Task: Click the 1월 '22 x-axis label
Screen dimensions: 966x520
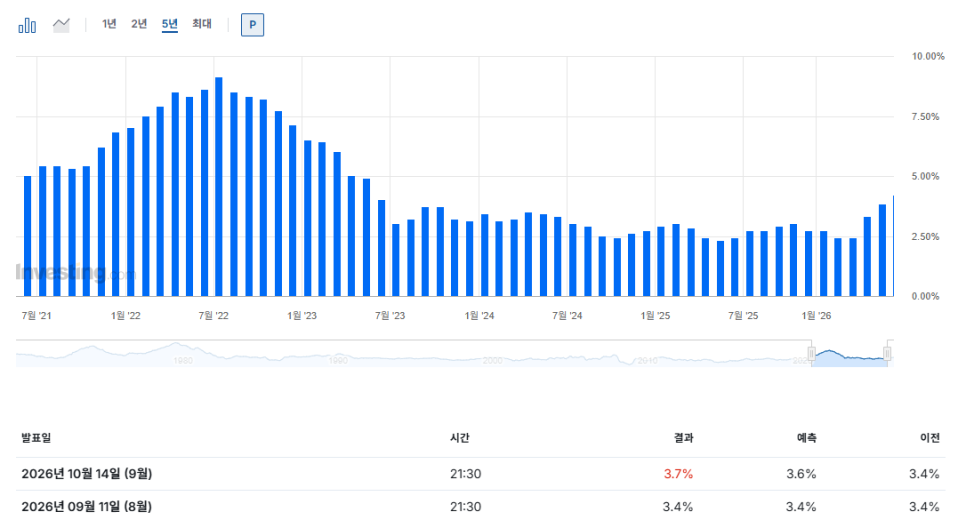Action: (x=126, y=315)
